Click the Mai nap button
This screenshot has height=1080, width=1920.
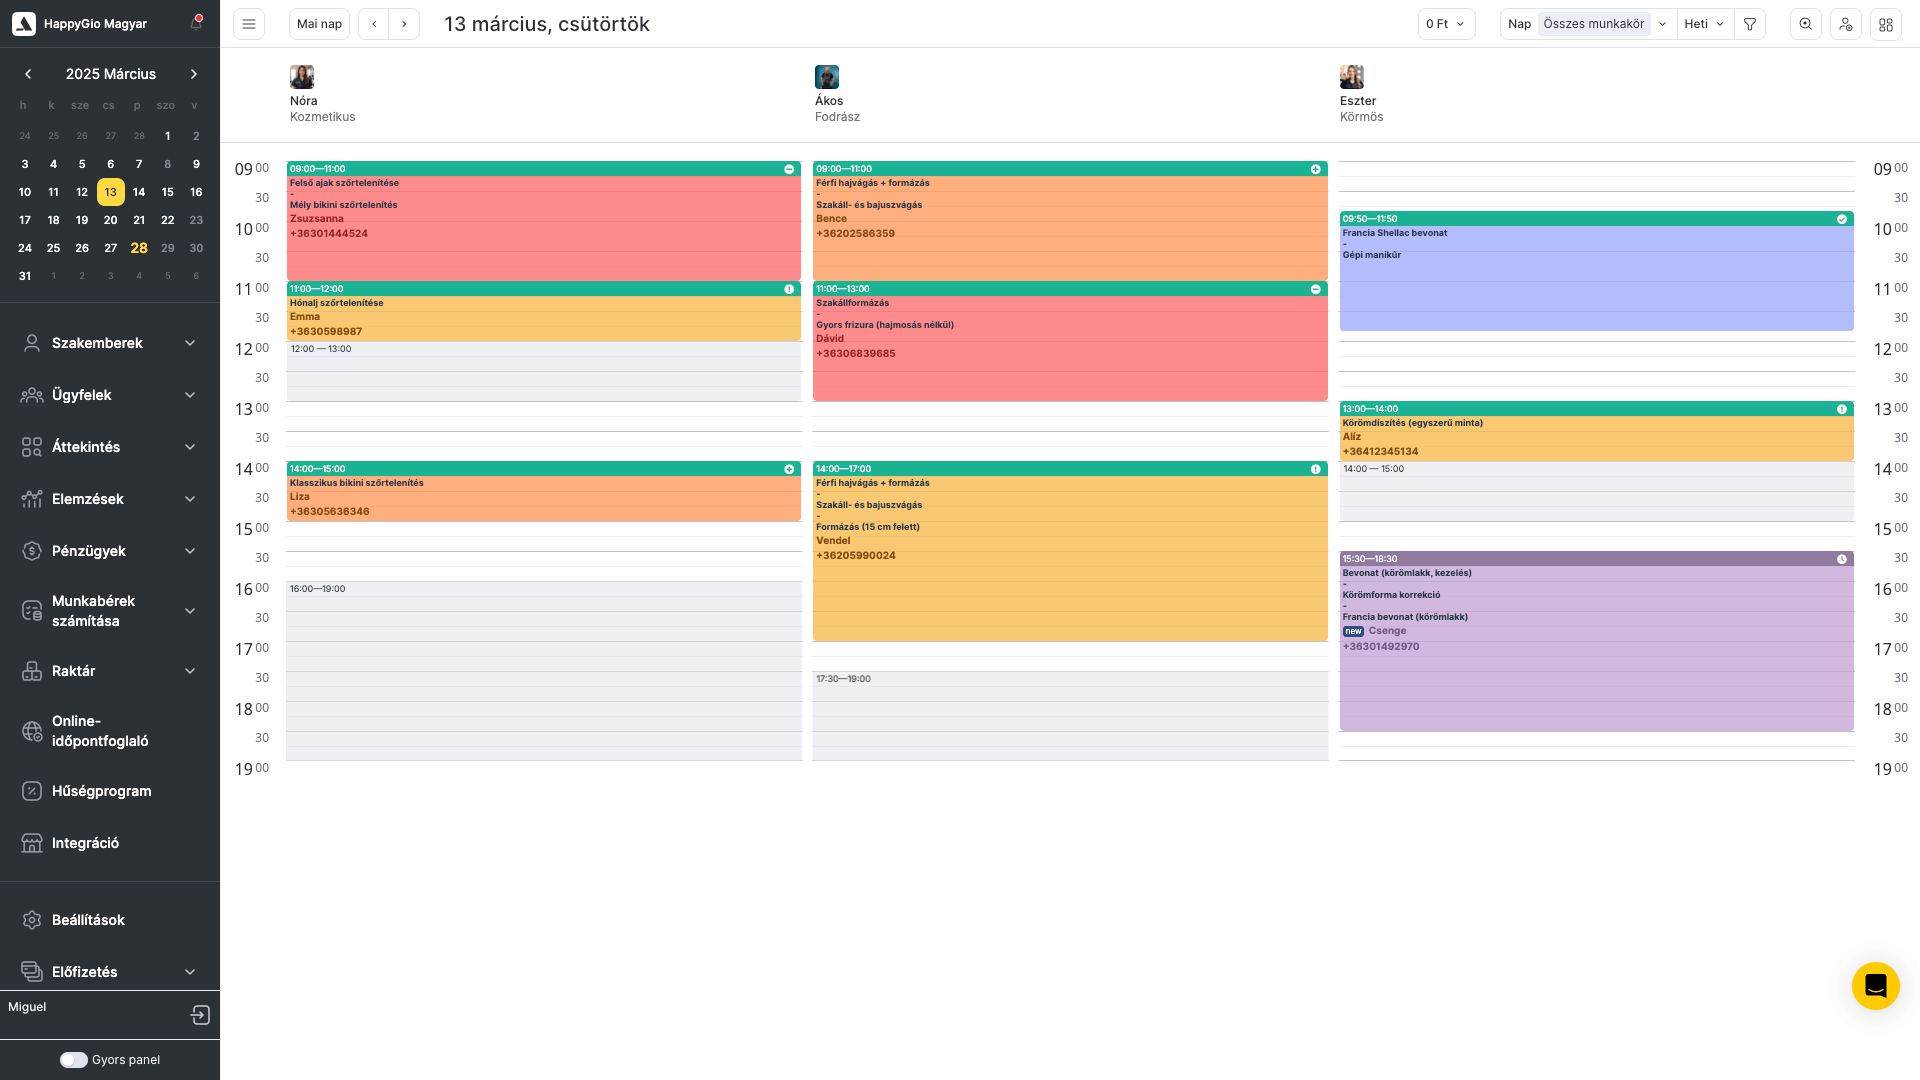click(319, 24)
